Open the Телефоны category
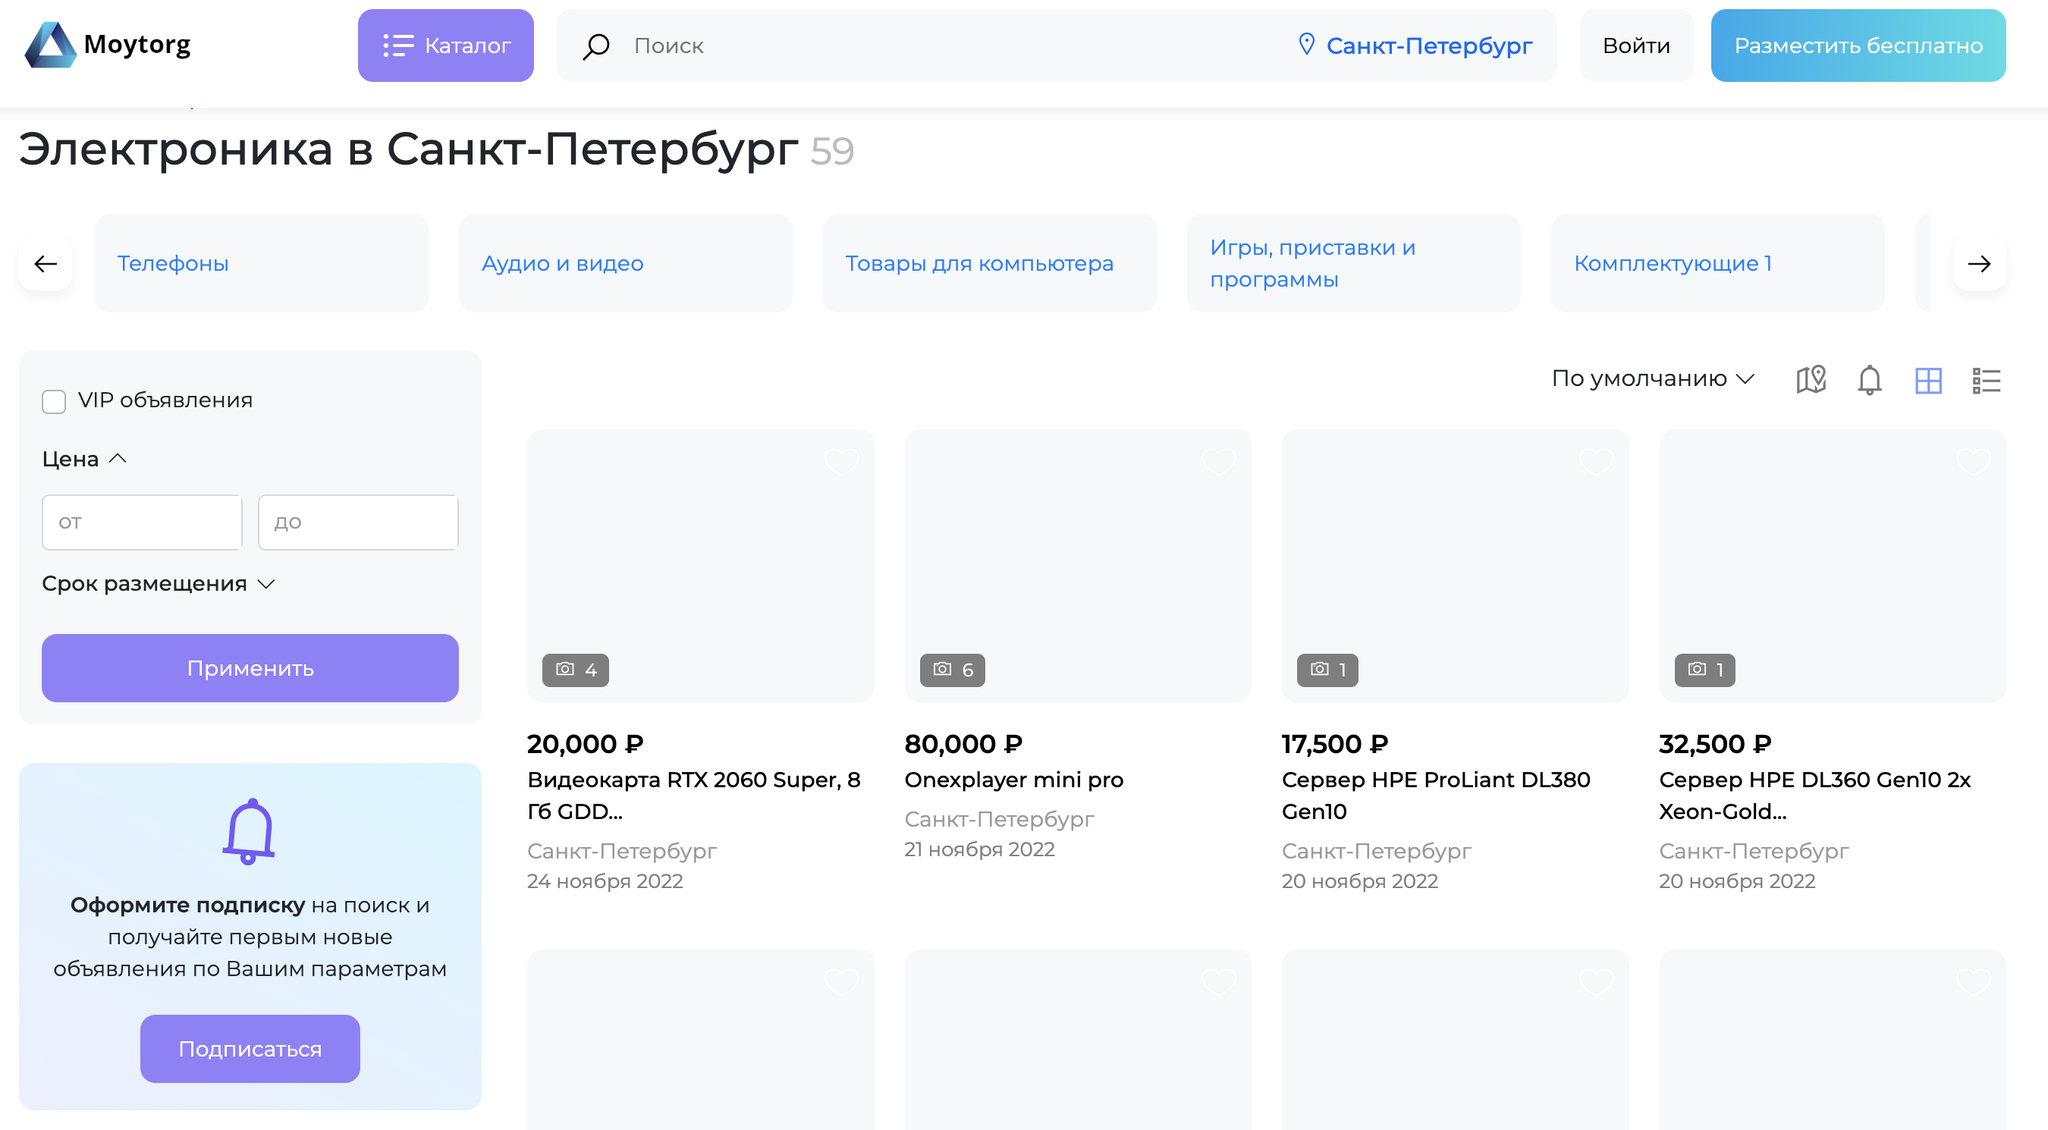 coord(173,263)
